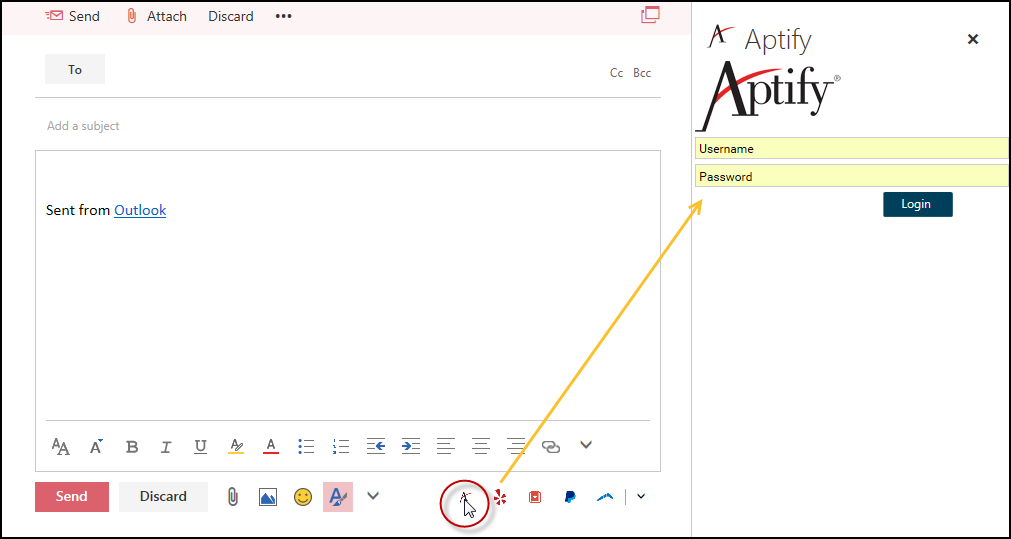Show the Cc field
Image resolution: width=1011 pixels, height=539 pixels.
point(616,73)
